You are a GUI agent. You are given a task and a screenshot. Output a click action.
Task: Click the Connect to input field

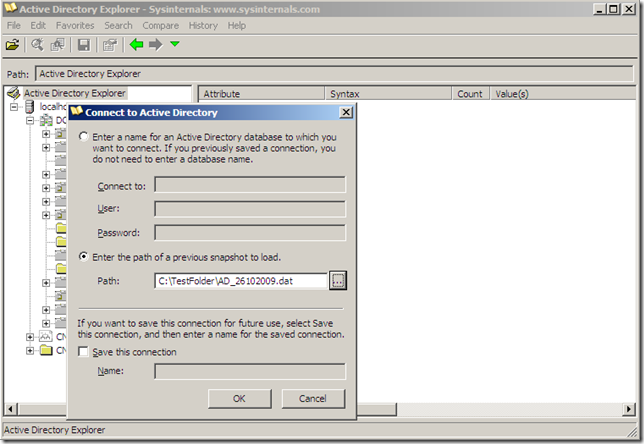[250, 185]
